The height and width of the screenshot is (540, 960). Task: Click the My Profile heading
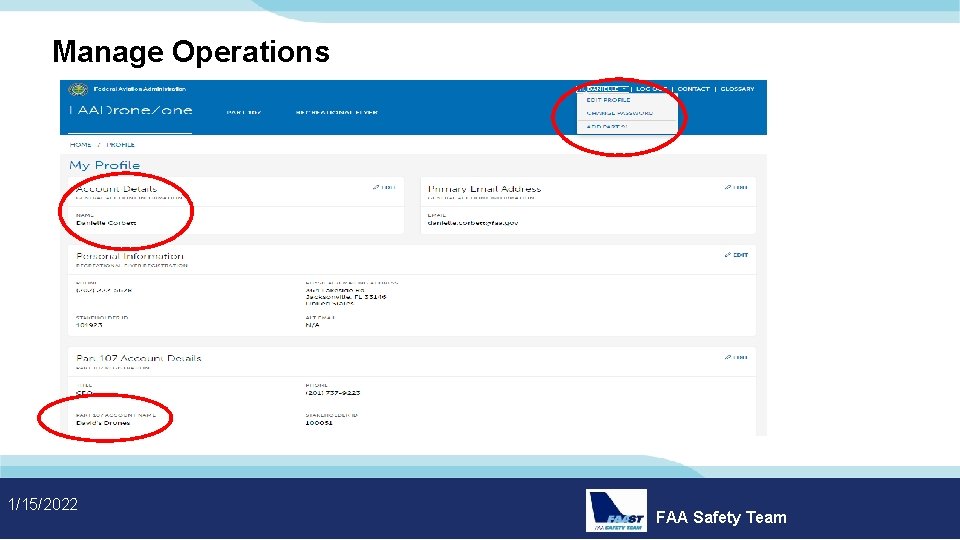(105, 165)
